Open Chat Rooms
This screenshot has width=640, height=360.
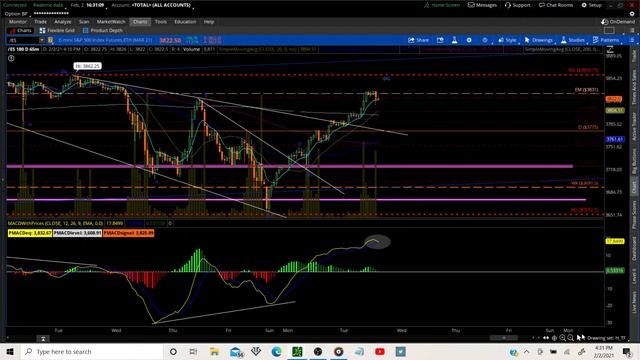pyautogui.click(x=555, y=5)
